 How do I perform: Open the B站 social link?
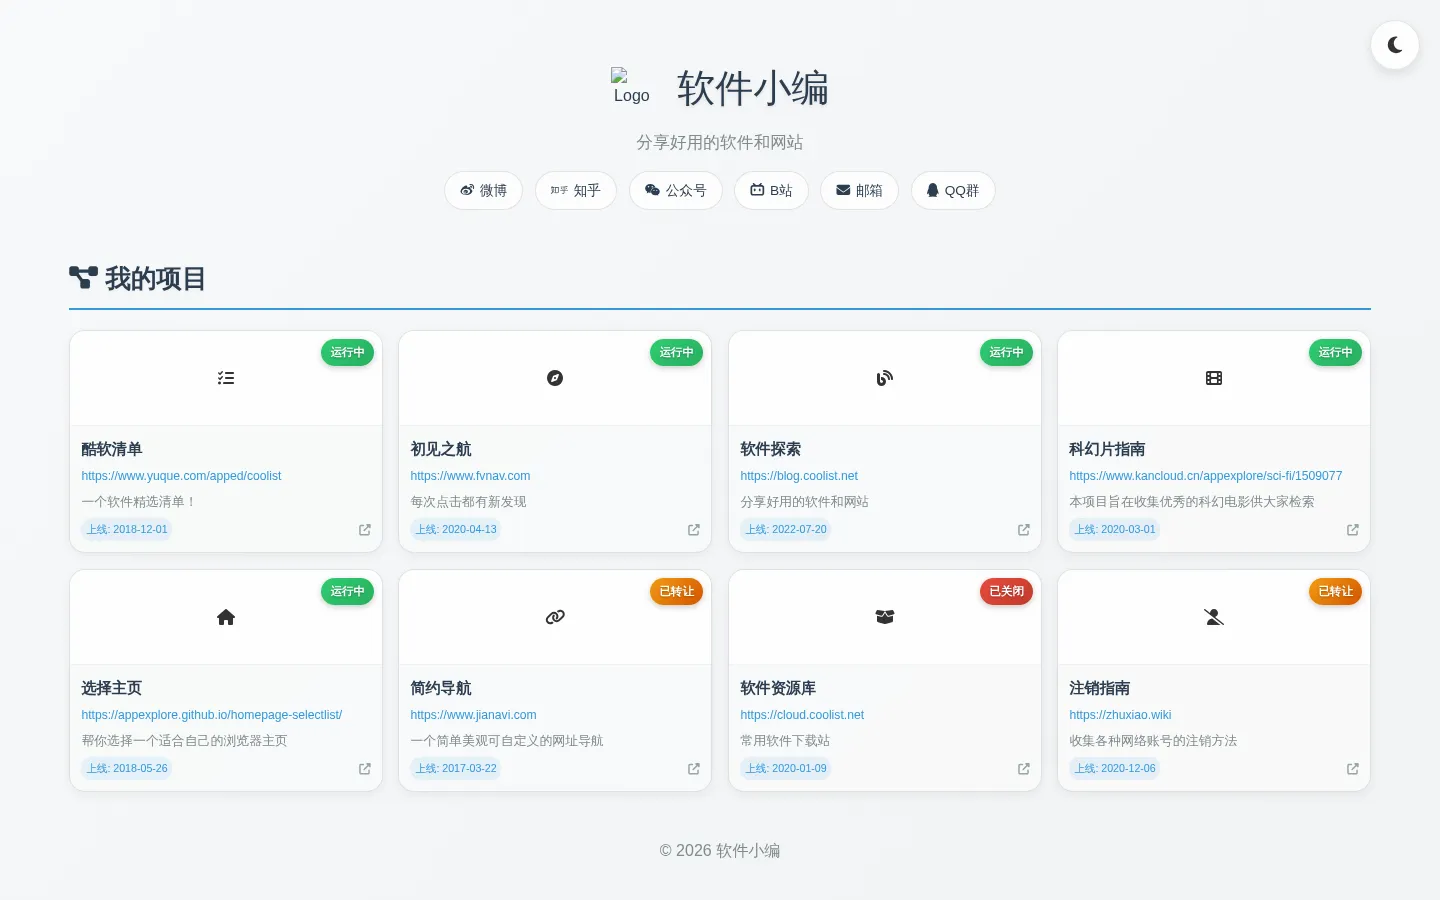(x=771, y=190)
